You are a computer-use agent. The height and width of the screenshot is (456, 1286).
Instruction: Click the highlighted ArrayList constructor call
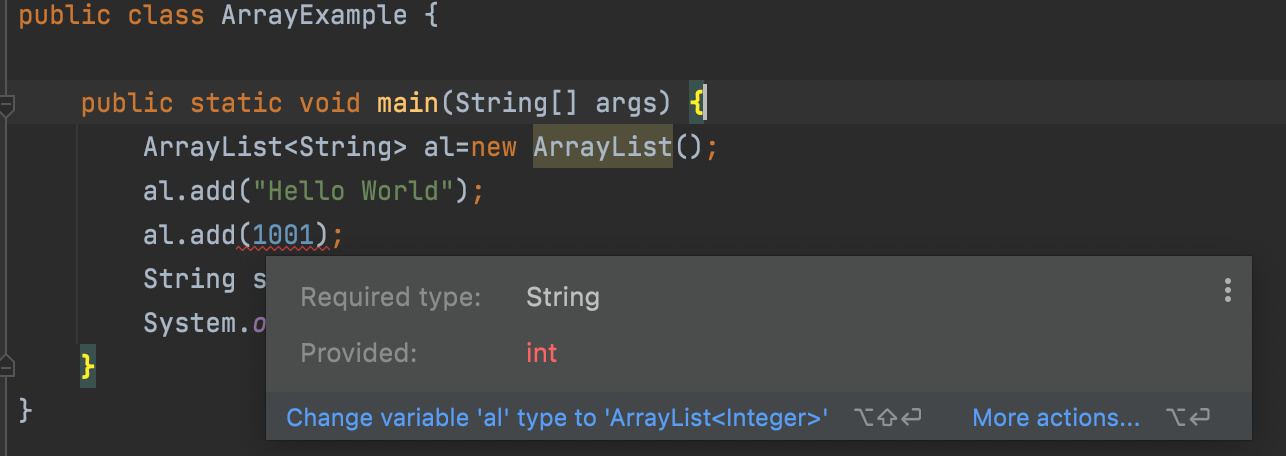(x=602, y=147)
